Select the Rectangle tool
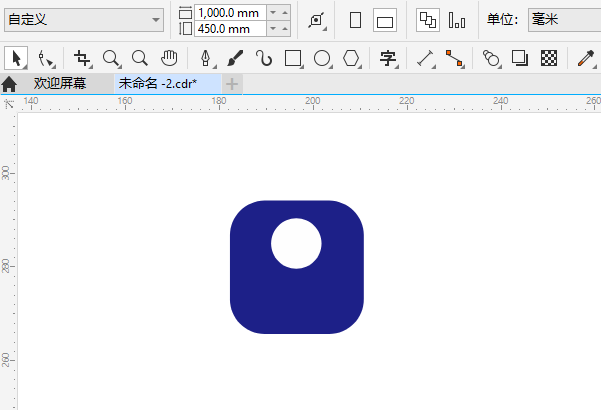Image resolution: width=601 pixels, height=410 pixels. (293, 59)
